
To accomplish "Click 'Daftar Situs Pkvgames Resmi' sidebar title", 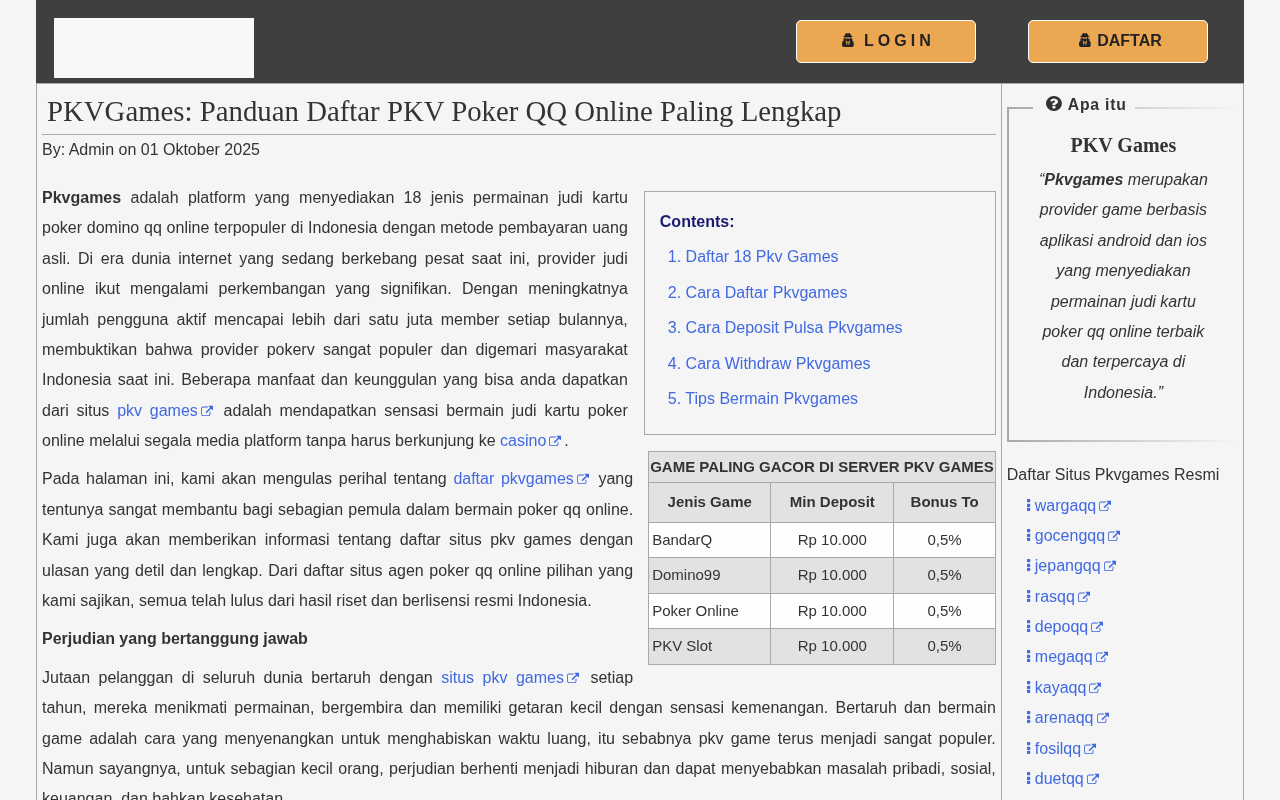I will [1113, 475].
